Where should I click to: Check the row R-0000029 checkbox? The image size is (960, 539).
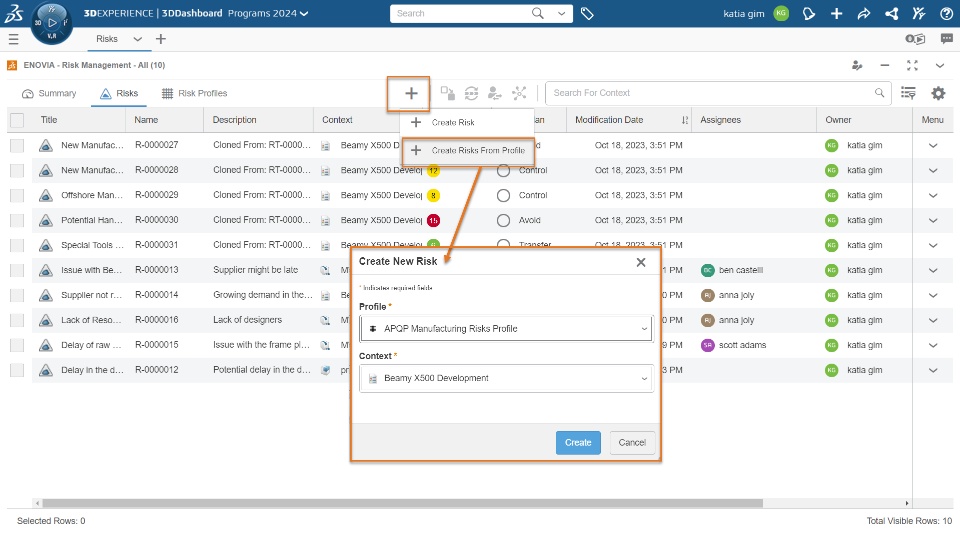pos(17,195)
